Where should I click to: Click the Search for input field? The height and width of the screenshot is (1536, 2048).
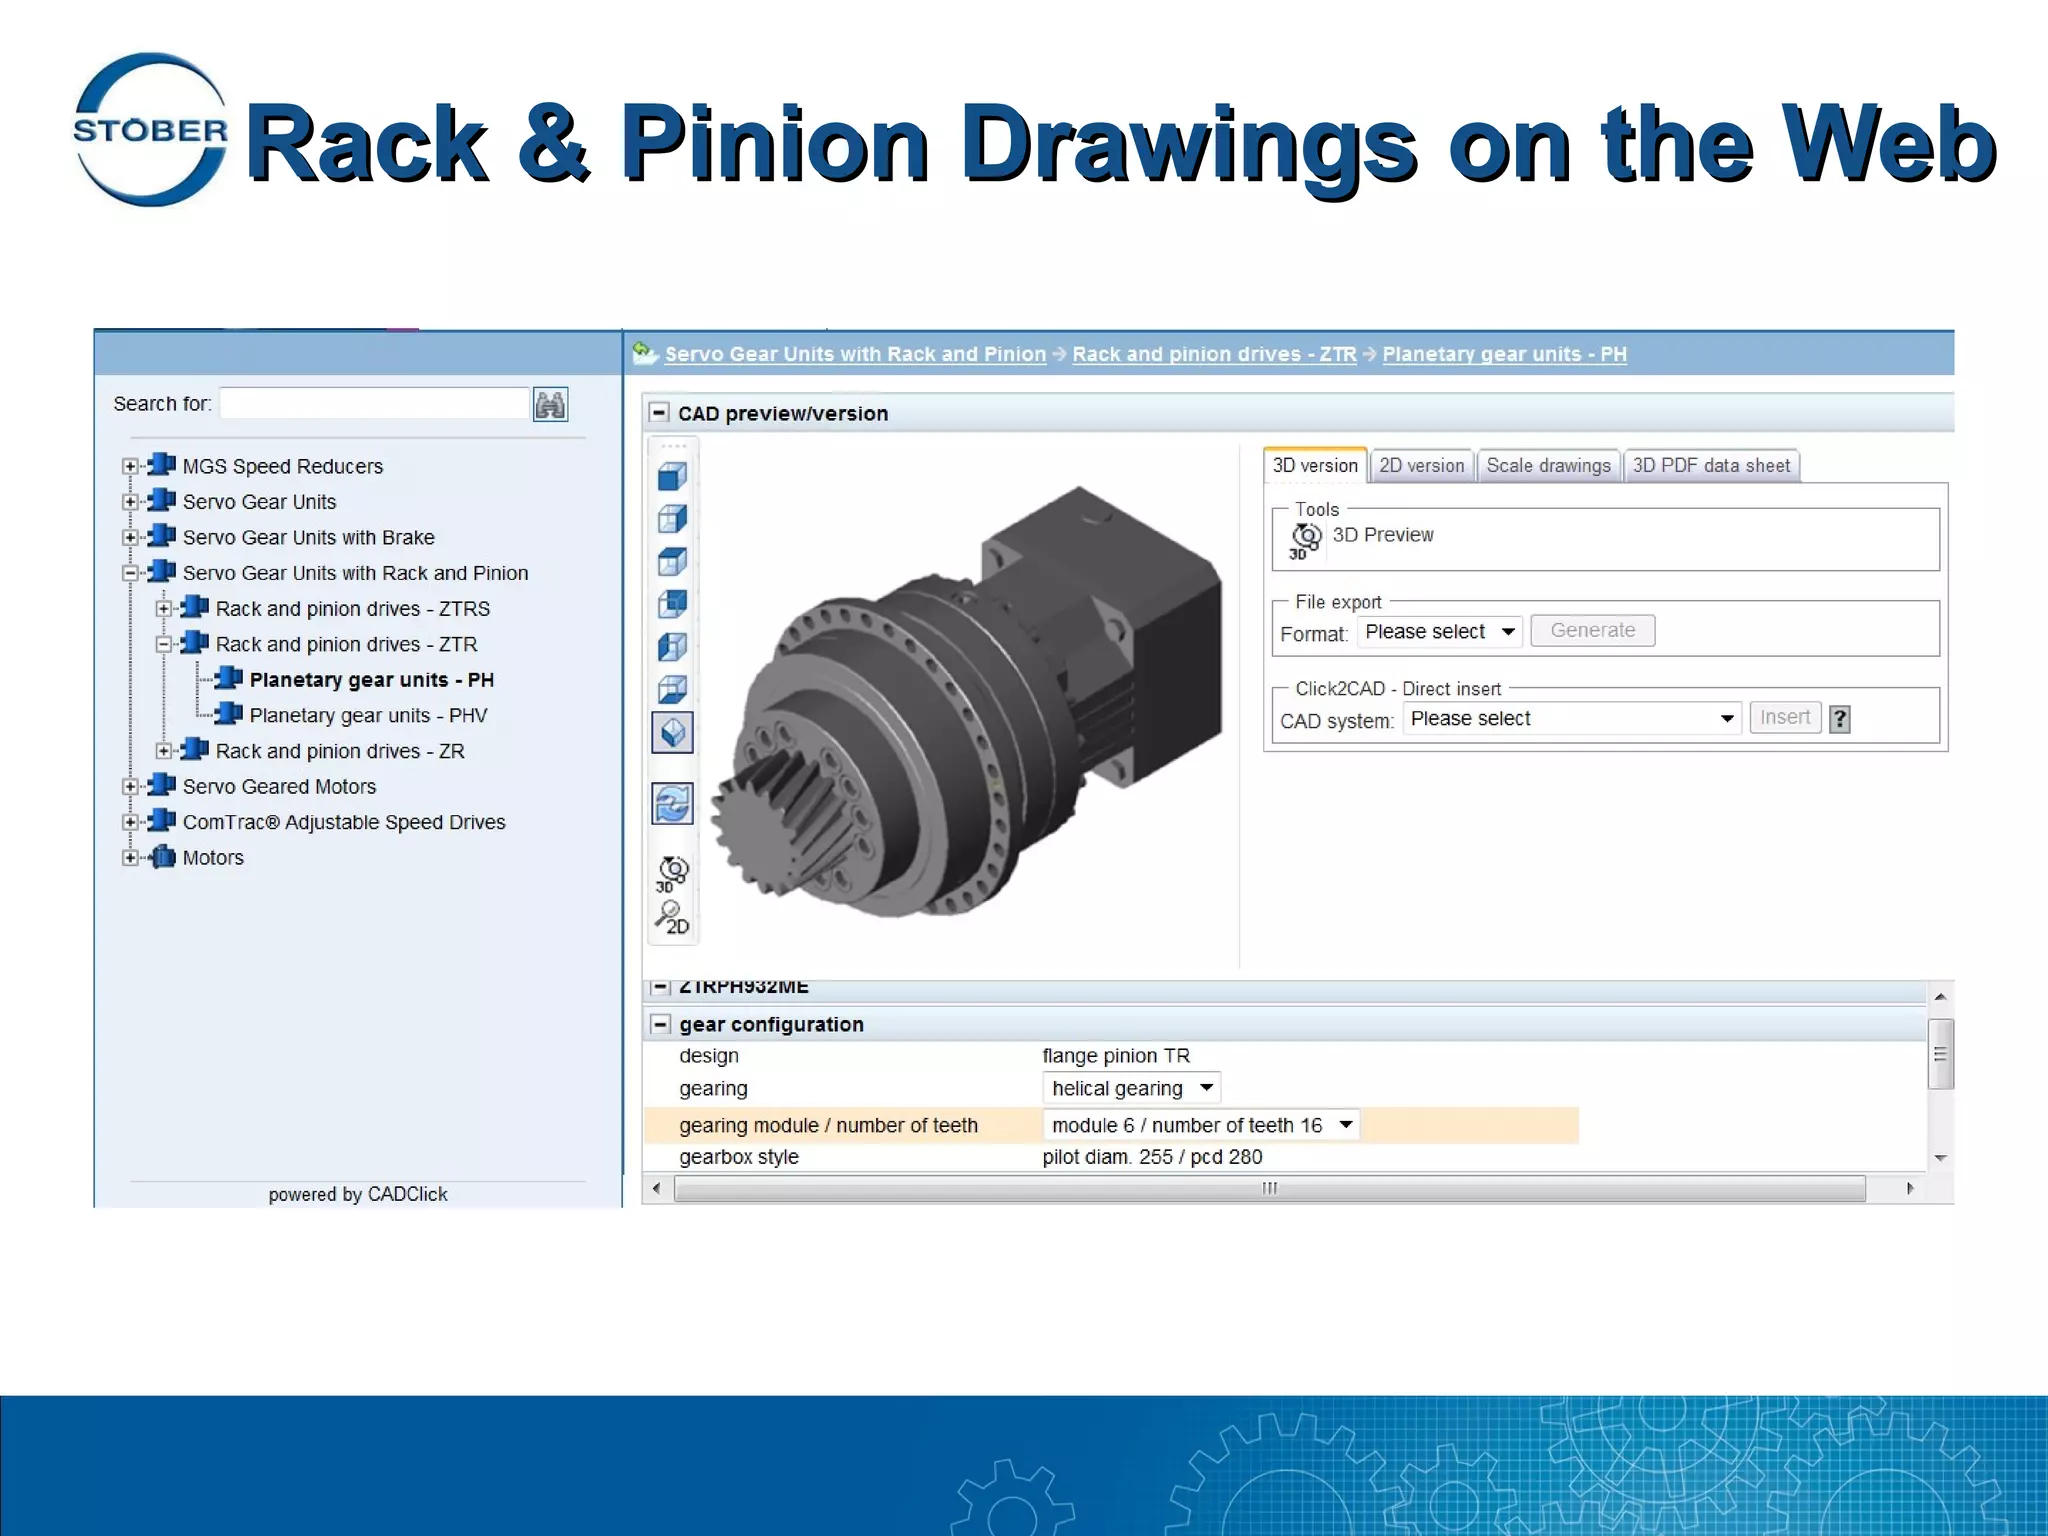pos(375,404)
